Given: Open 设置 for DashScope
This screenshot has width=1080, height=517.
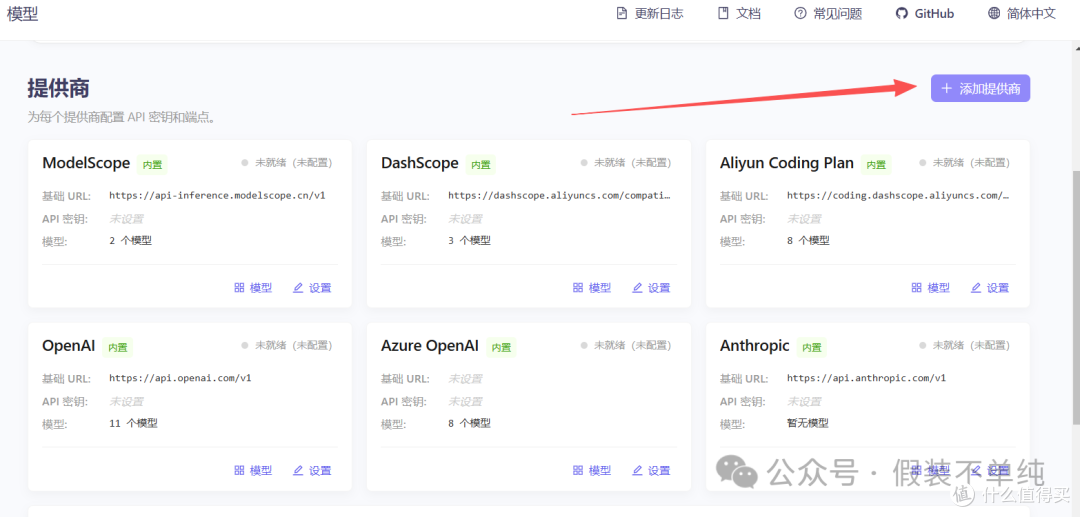Looking at the screenshot, I should click(651, 288).
